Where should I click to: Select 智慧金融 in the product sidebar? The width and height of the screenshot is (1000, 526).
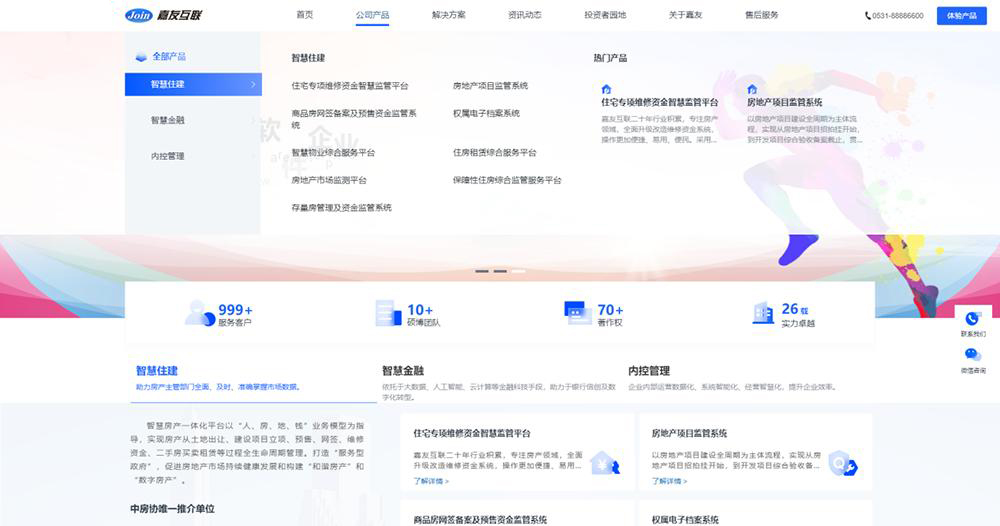(168, 120)
